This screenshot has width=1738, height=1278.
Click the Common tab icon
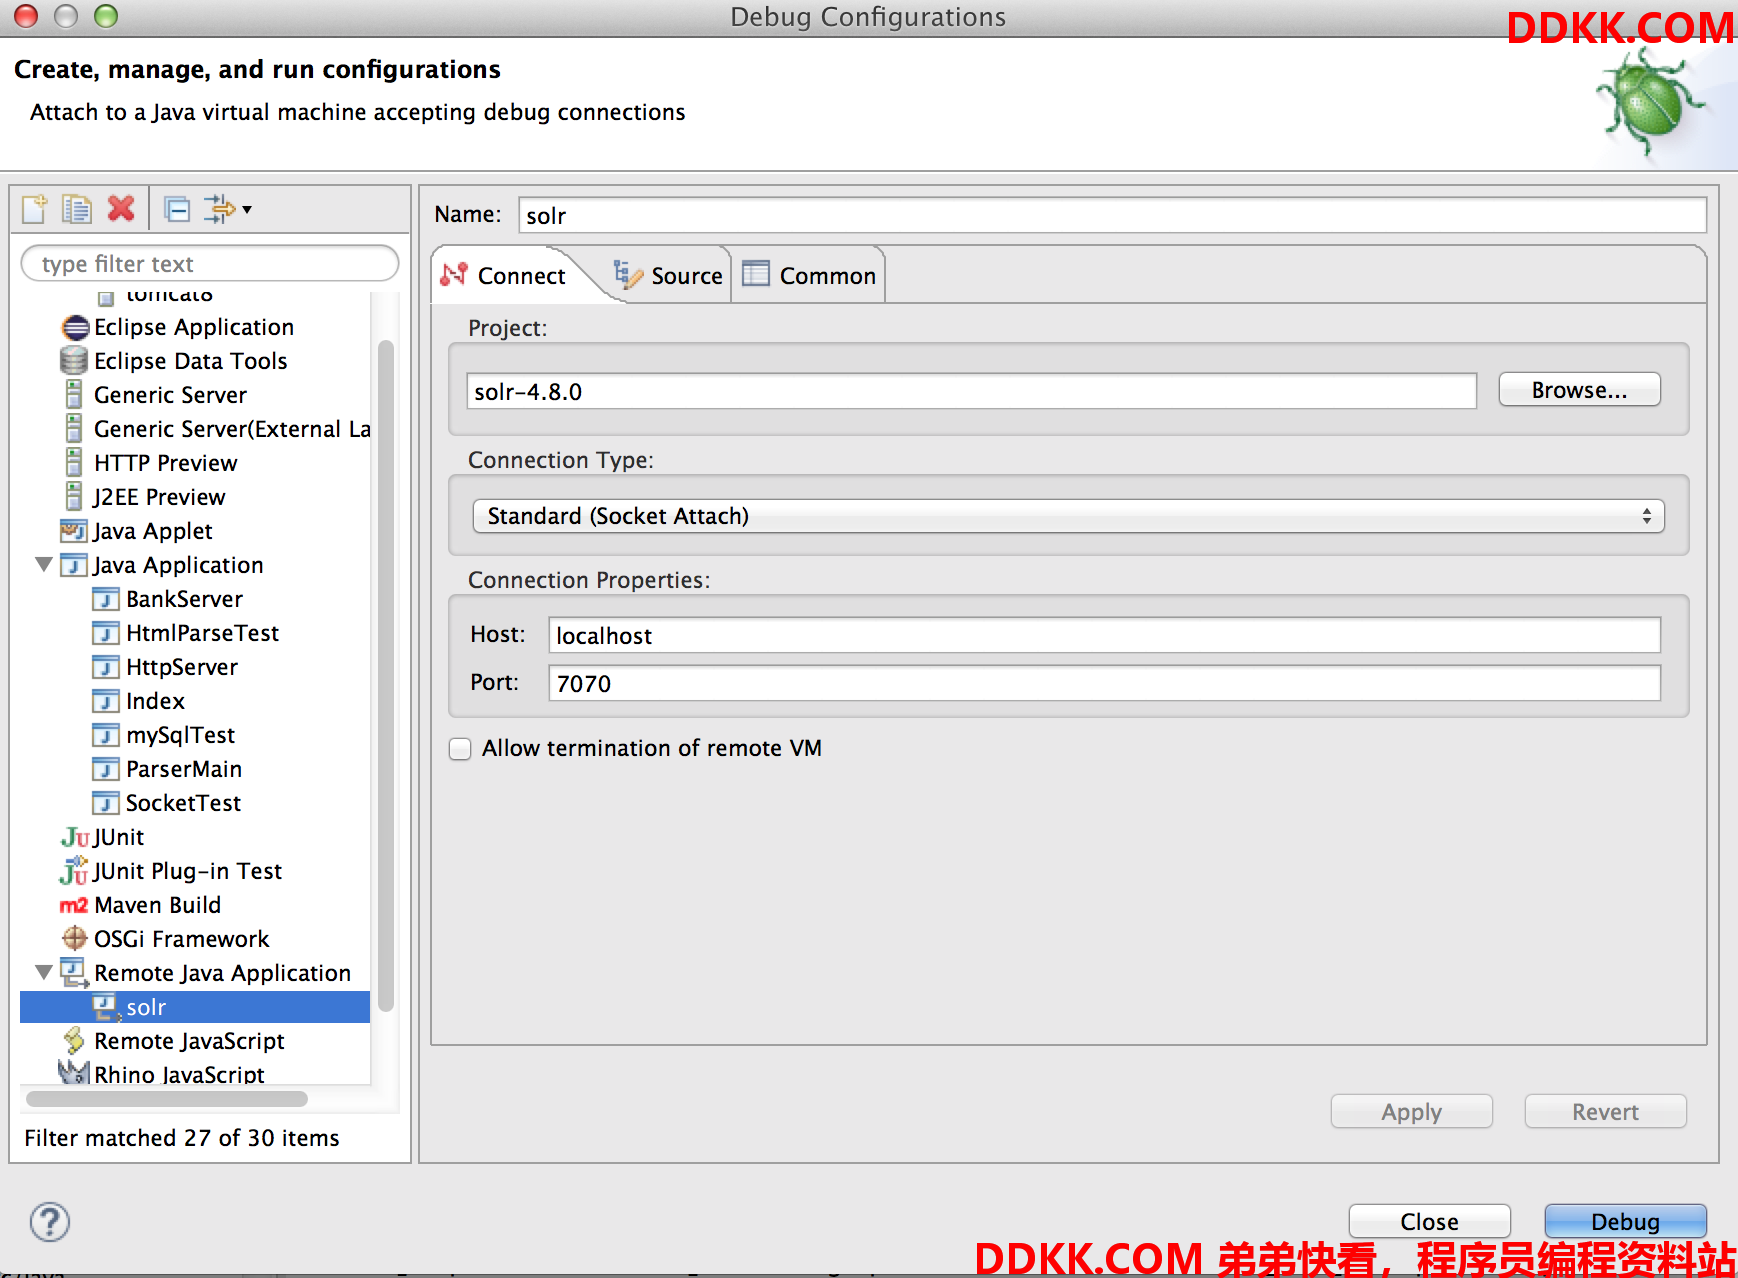756,274
